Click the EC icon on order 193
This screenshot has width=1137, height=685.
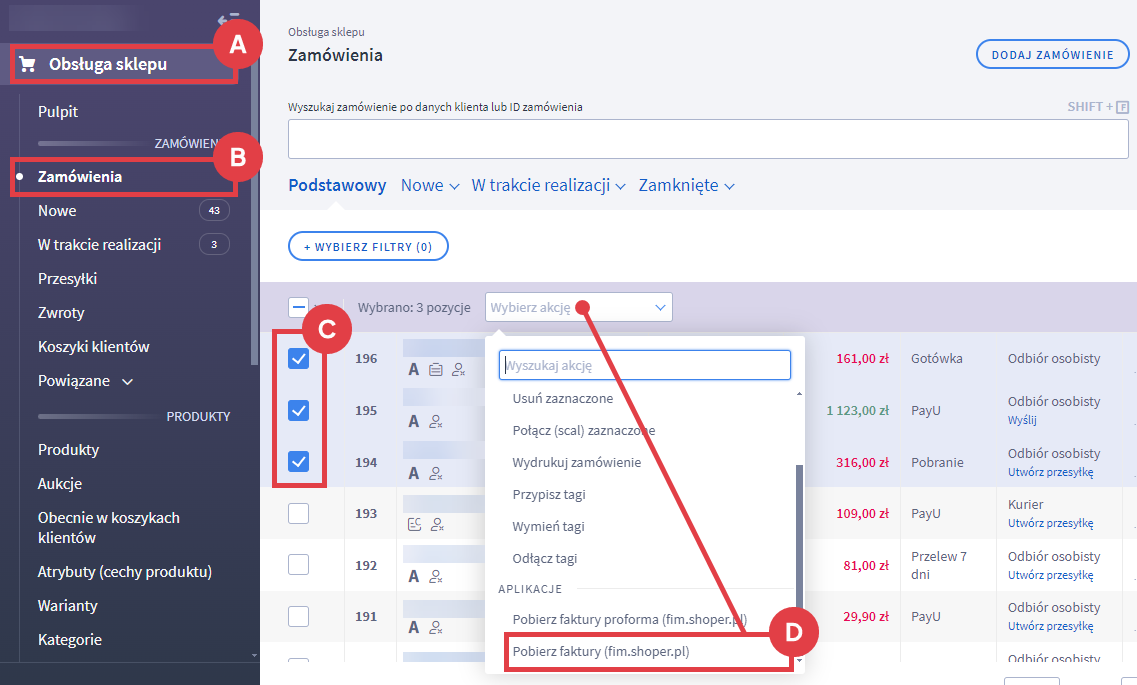point(414,525)
